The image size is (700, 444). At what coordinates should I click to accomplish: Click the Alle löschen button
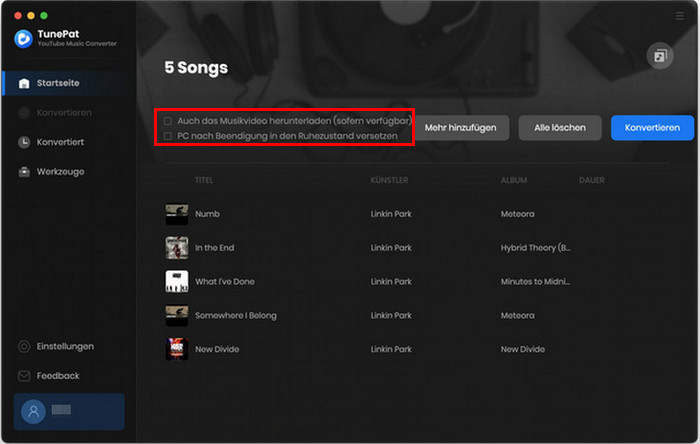click(x=560, y=128)
